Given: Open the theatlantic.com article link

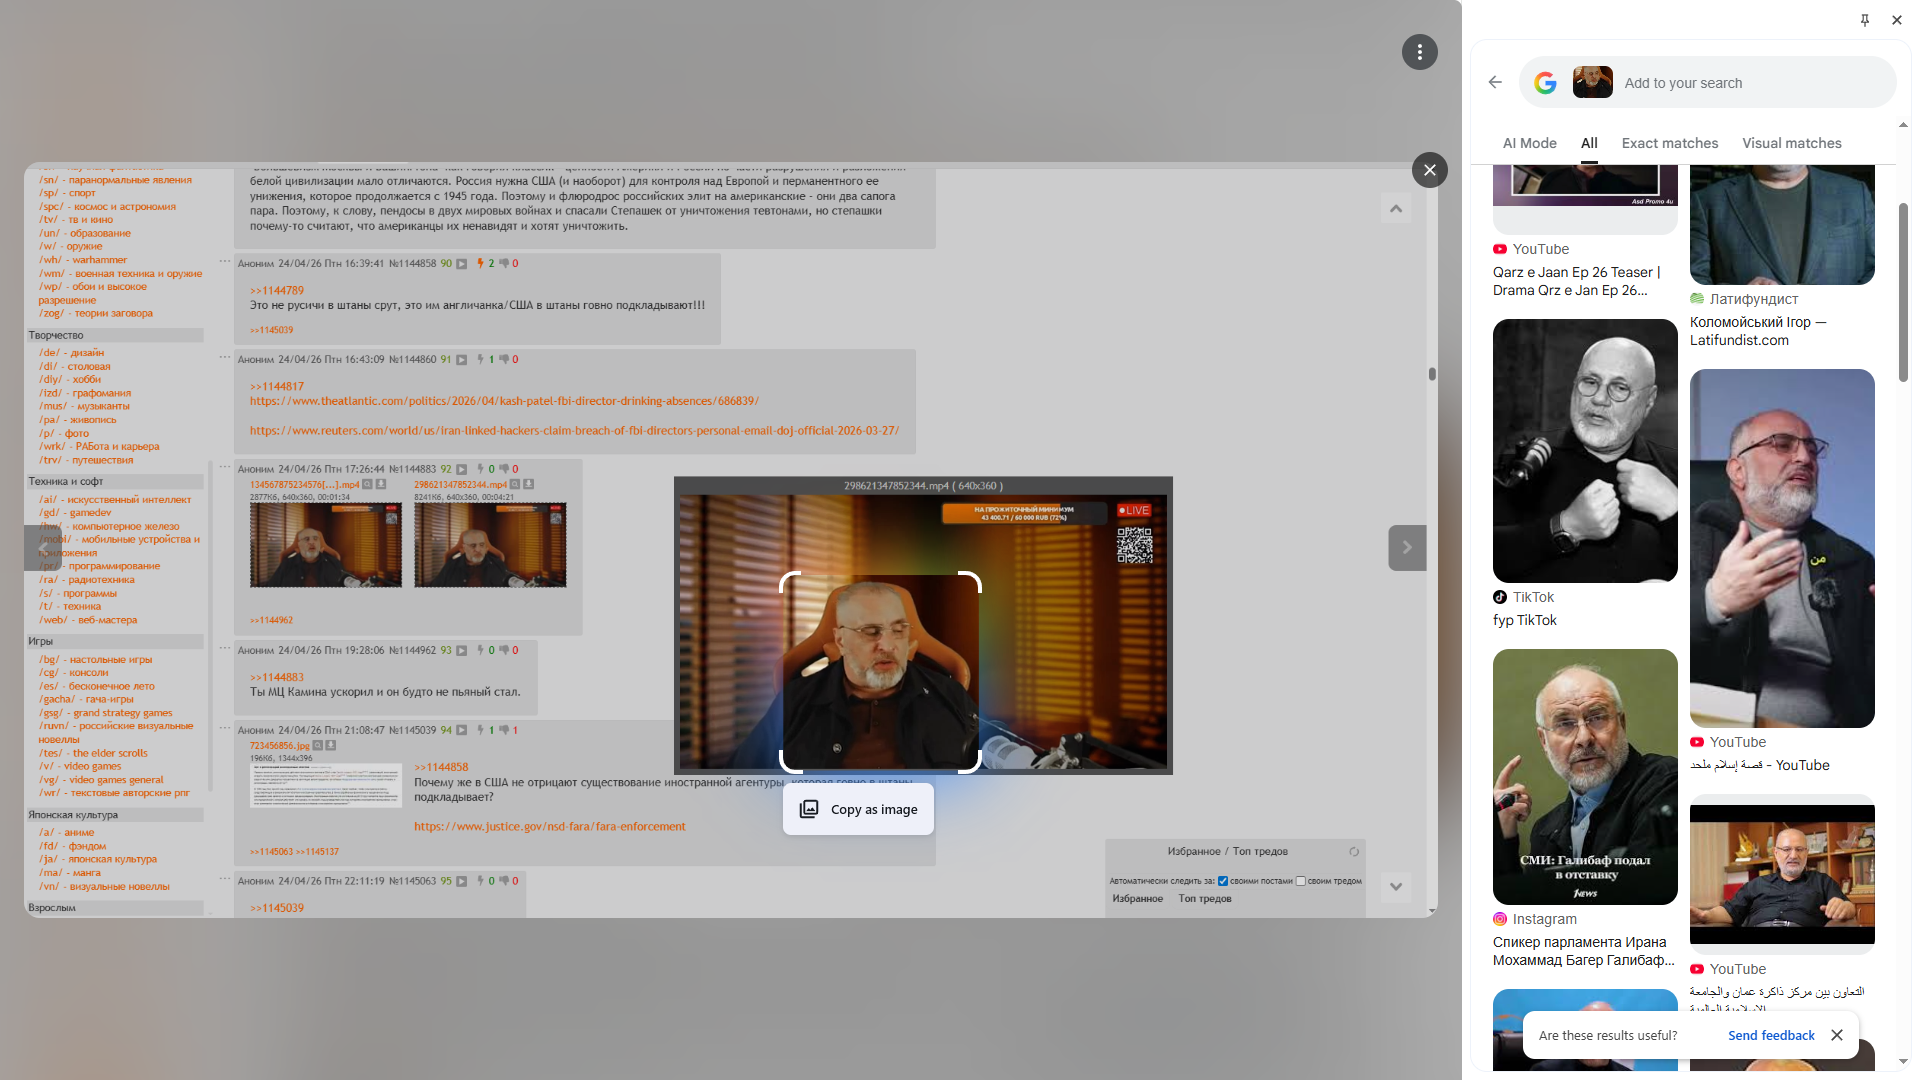Looking at the screenshot, I should 504,401.
